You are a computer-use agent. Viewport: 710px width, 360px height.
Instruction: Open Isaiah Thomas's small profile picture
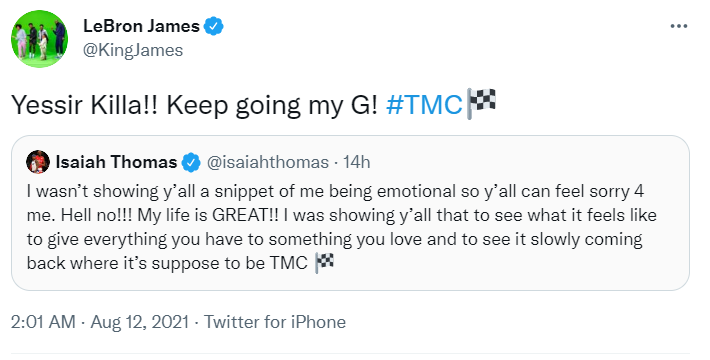click(x=38, y=162)
